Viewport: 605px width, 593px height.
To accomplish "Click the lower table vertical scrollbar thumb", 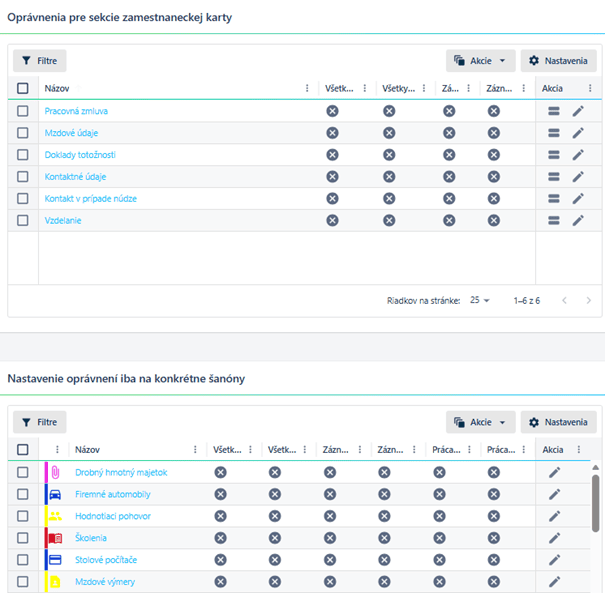I will coord(596,503).
